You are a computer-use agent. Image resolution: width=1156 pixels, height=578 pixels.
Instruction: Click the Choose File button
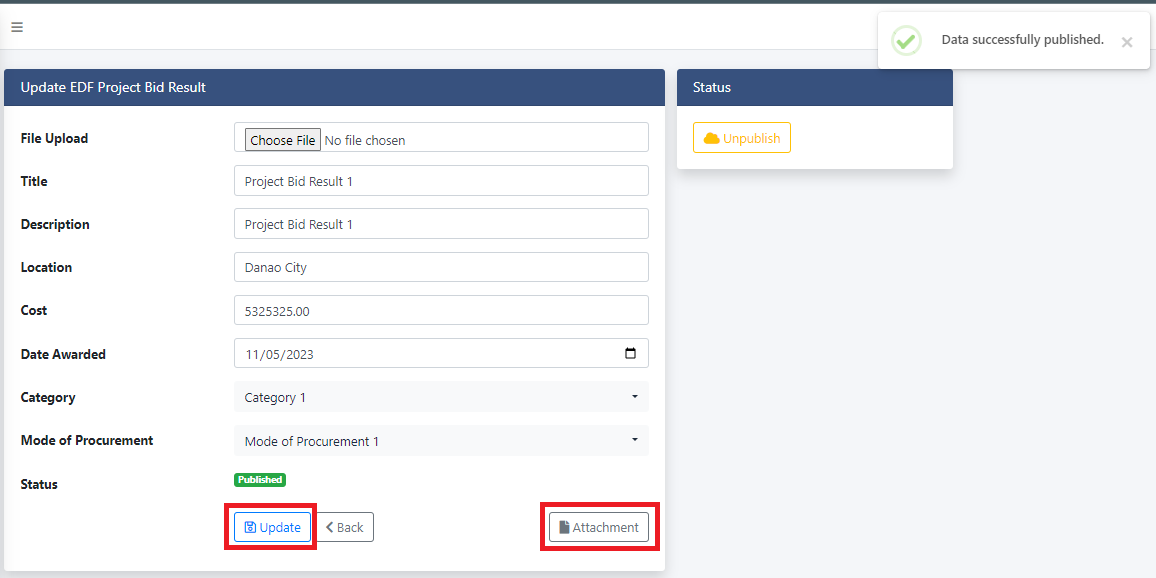coord(283,140)
